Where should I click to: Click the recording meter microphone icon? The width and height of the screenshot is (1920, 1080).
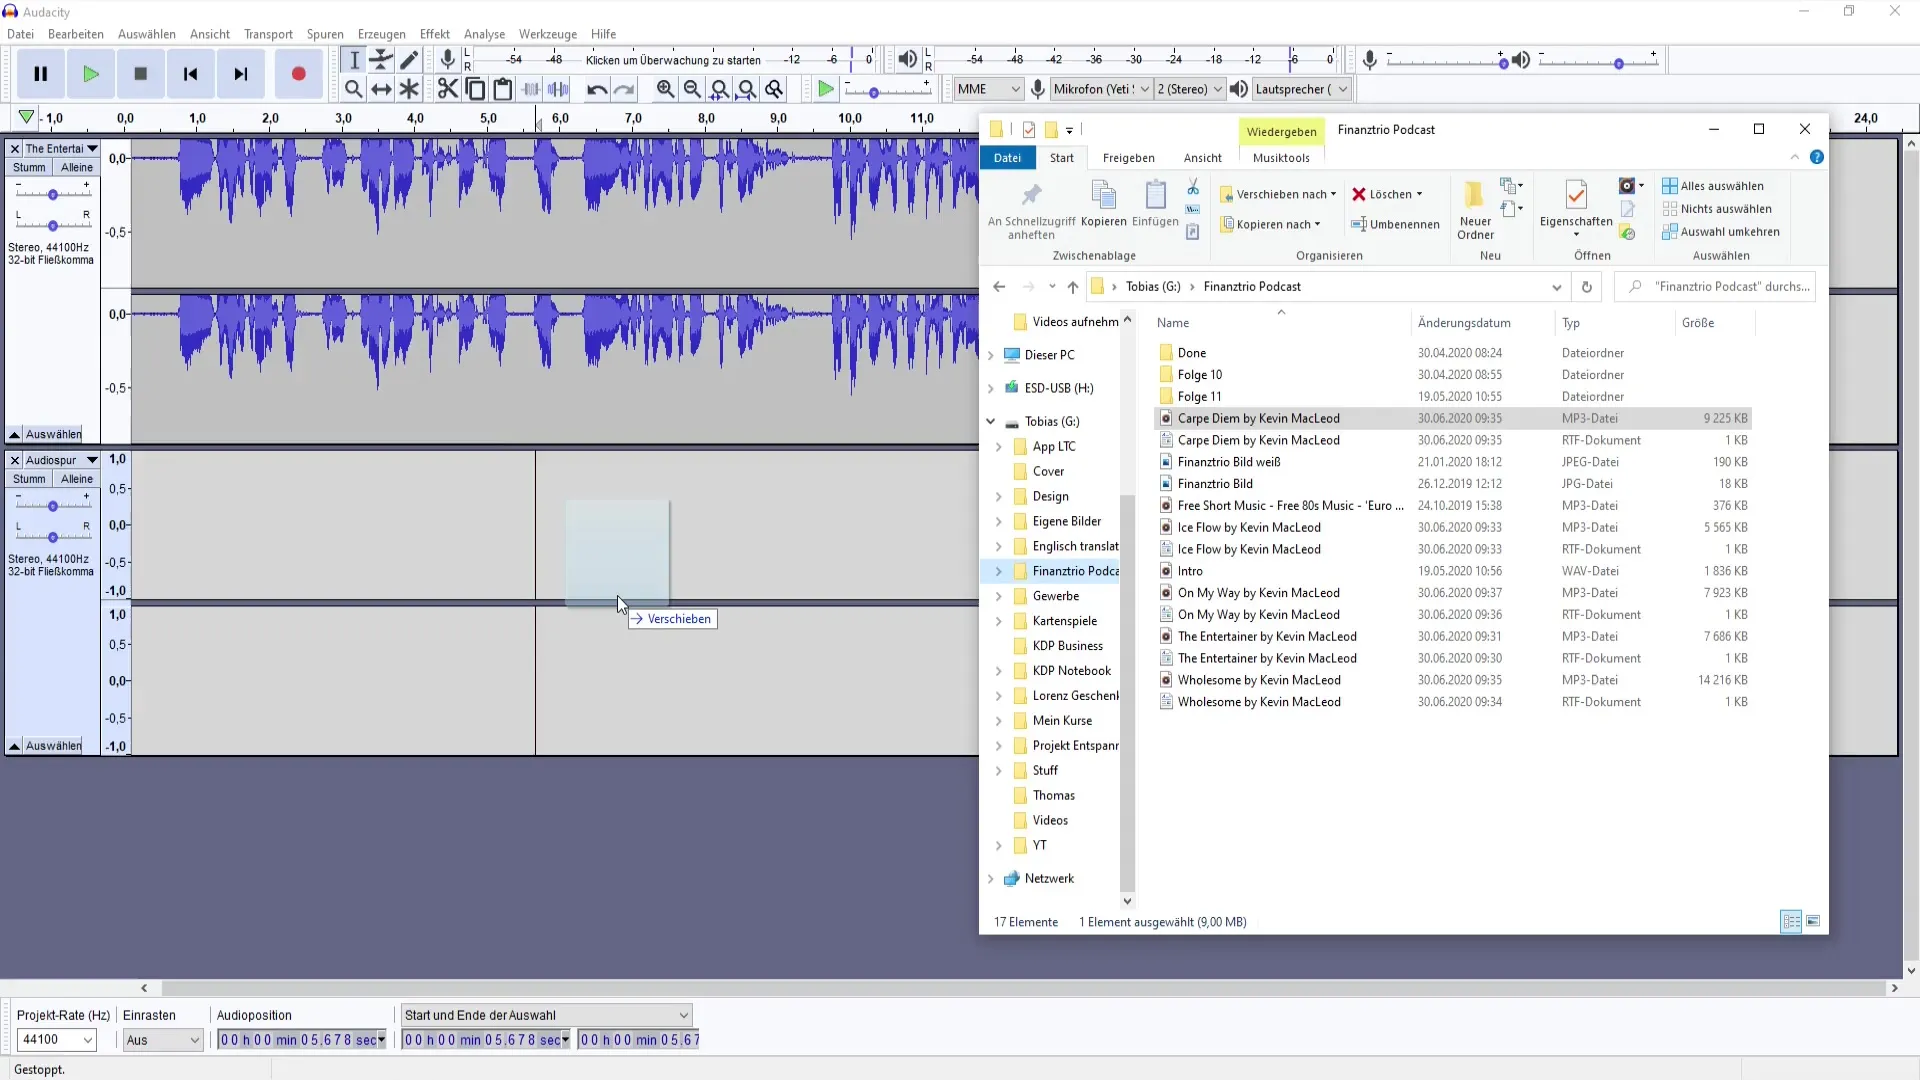448,60
